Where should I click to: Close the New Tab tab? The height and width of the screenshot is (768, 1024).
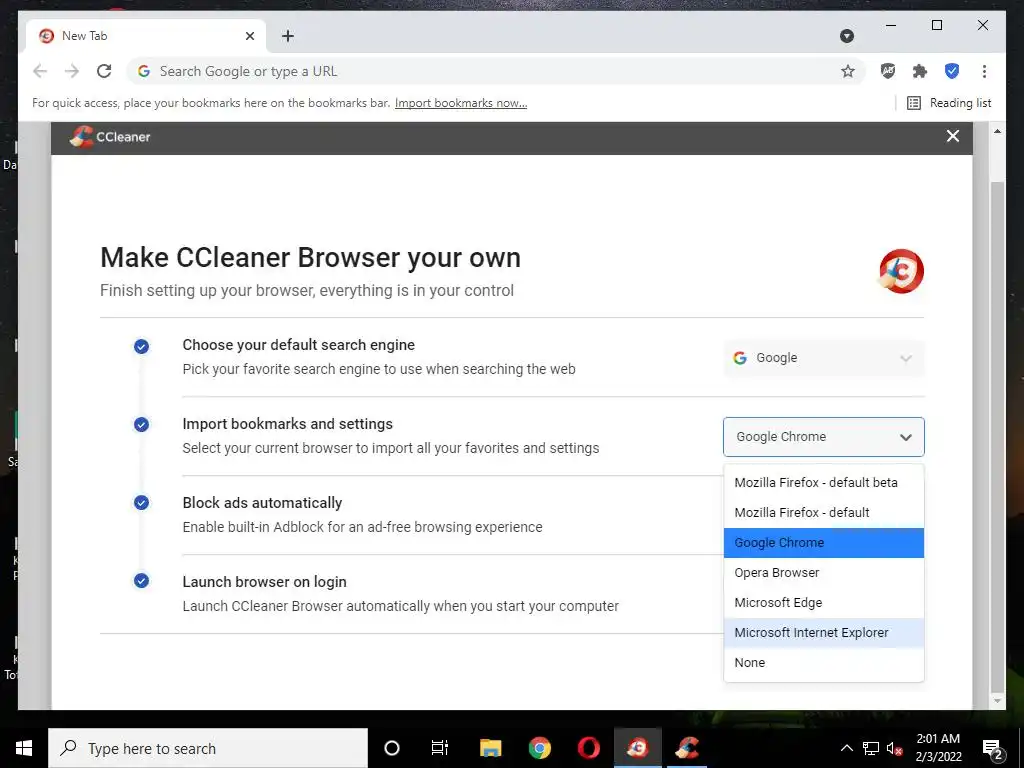coord(249,36)
